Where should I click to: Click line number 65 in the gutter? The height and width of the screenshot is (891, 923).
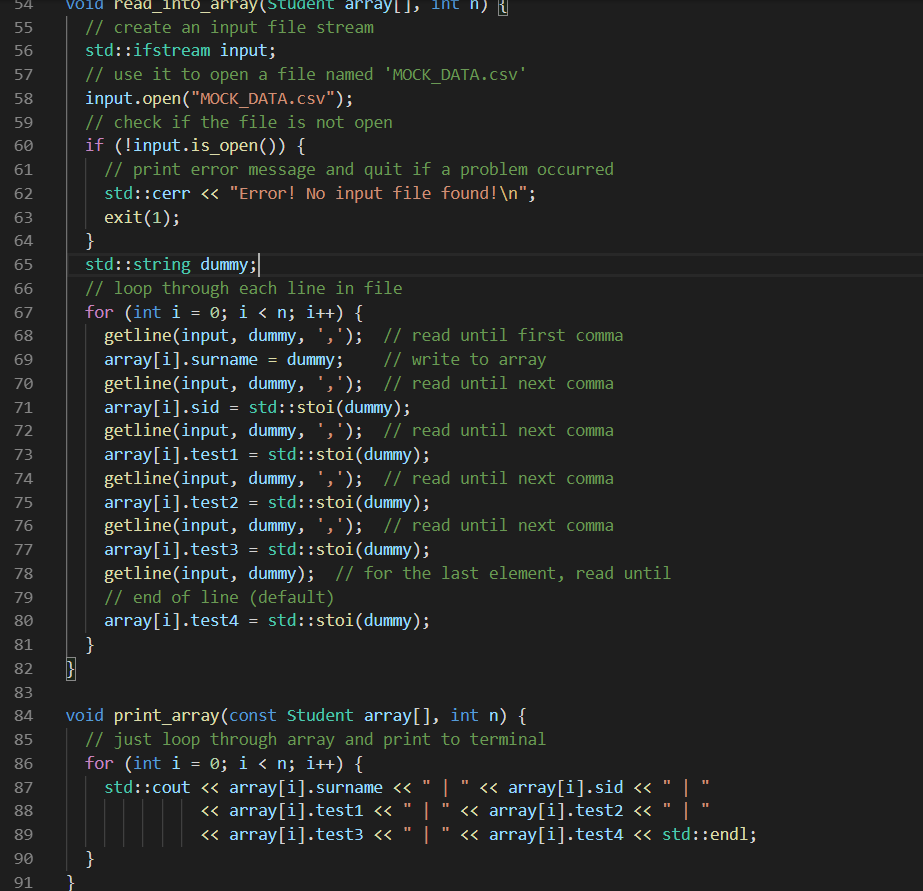[24, 265]
